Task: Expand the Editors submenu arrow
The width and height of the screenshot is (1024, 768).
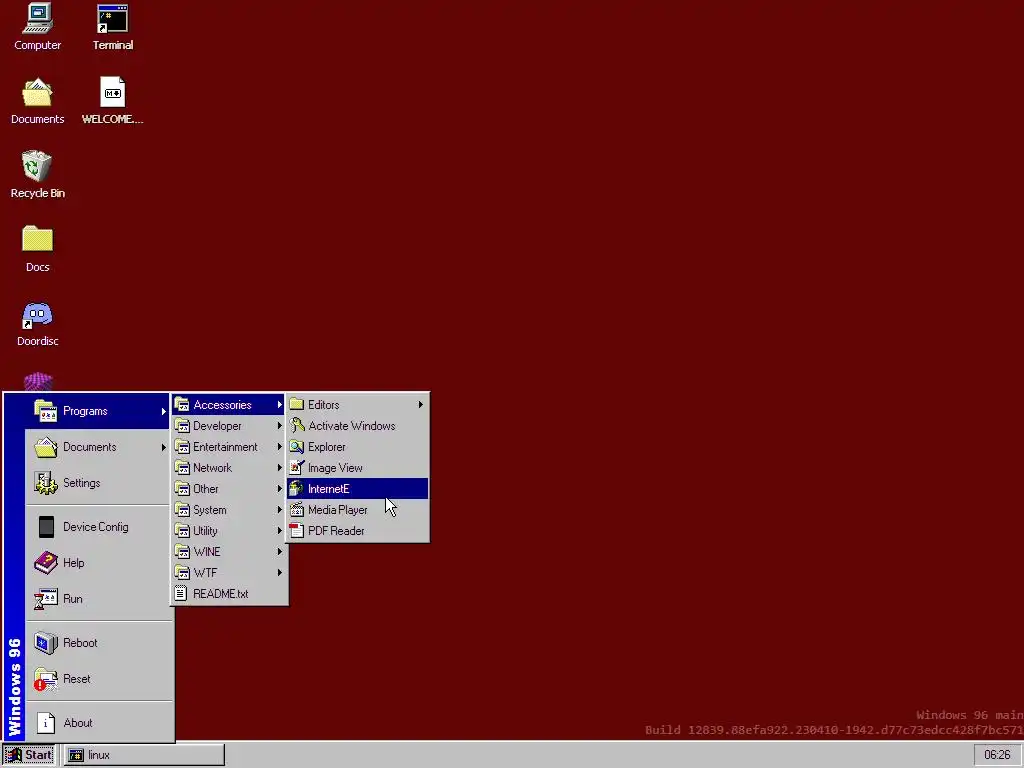Action: [421, 405]
